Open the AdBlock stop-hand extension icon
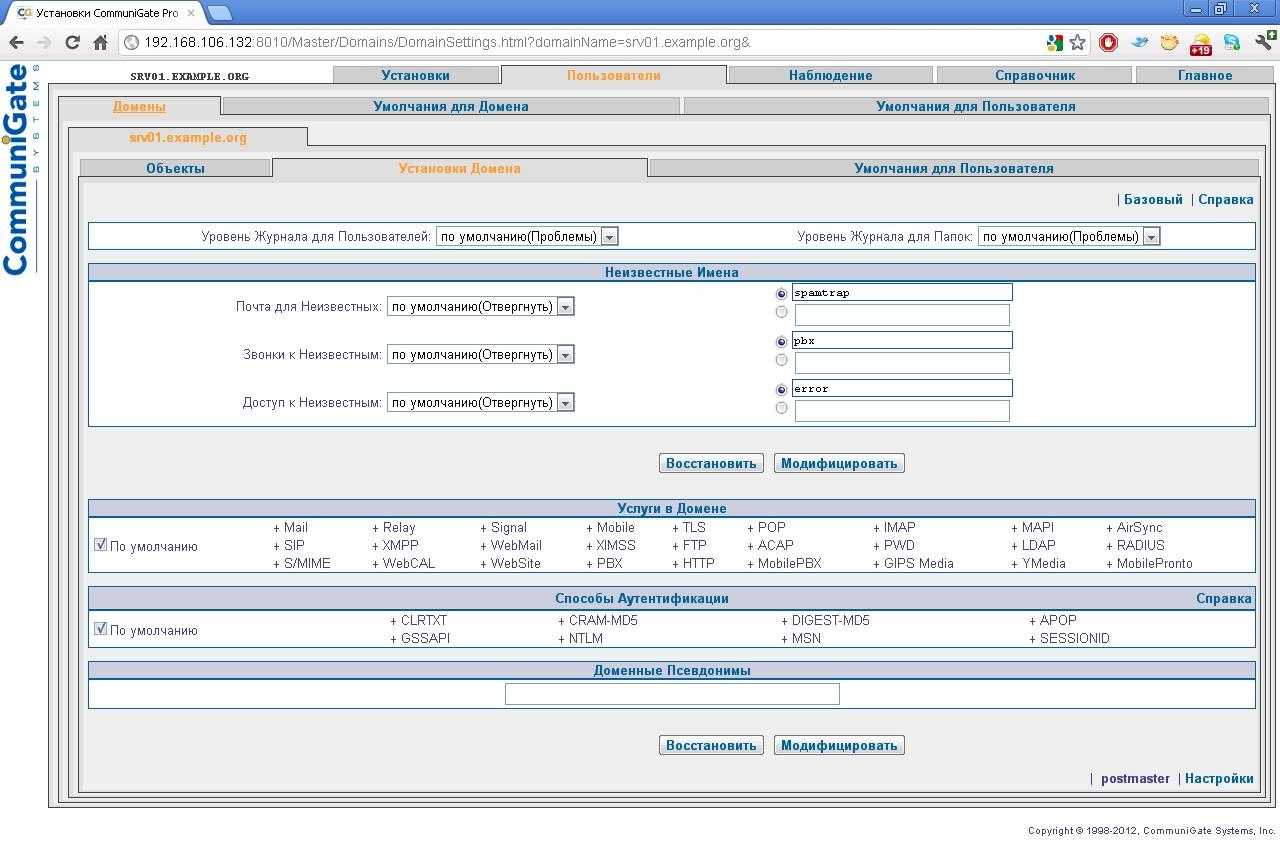1280x865 pixels. (1108, 42)
